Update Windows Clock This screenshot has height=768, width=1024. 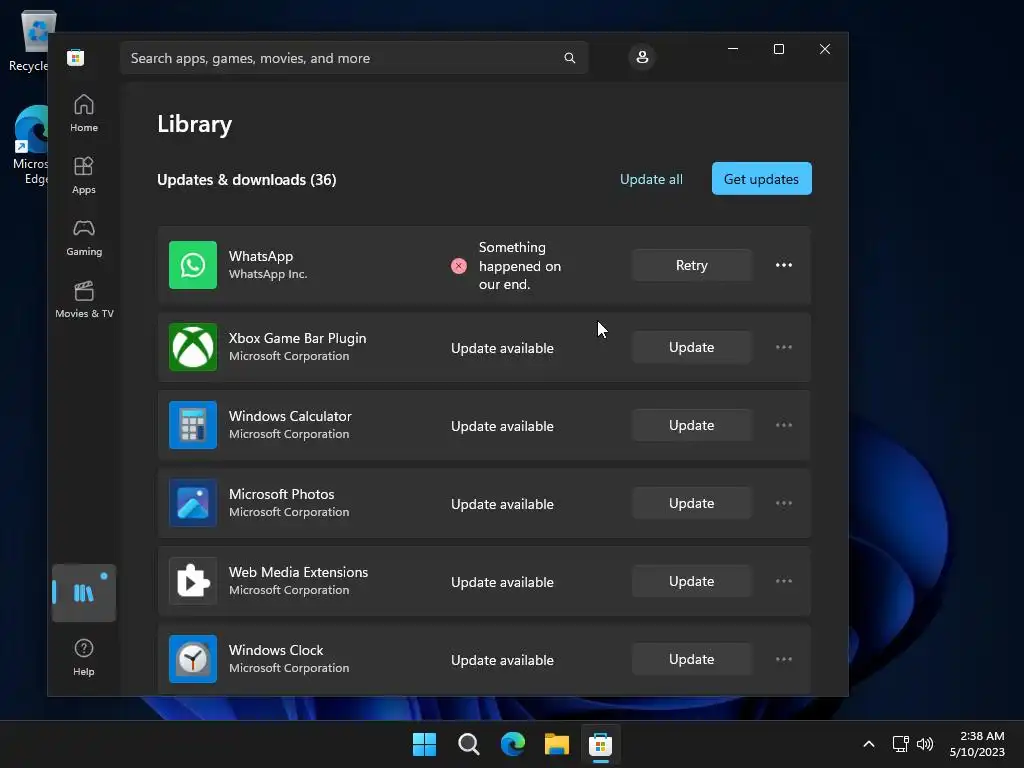pos(692,659)
